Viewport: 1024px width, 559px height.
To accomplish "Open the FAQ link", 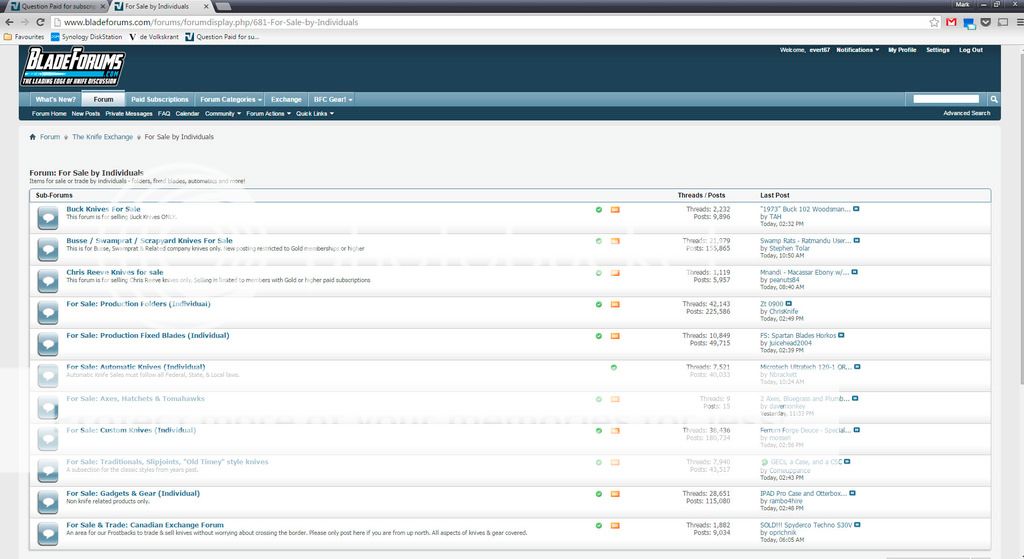I will tap(164, 114).
